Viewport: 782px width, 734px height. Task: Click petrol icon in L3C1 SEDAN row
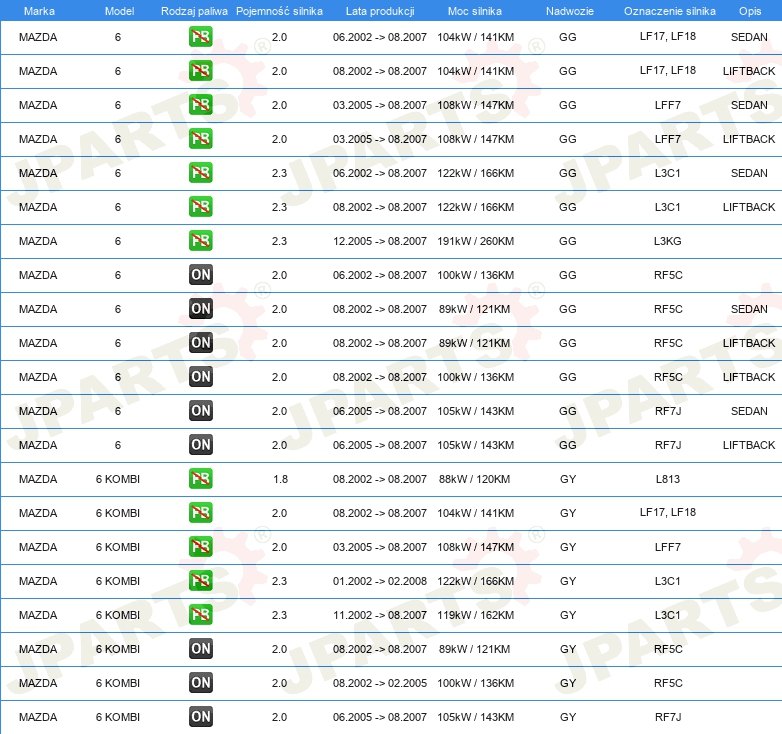tap(200, 173)
